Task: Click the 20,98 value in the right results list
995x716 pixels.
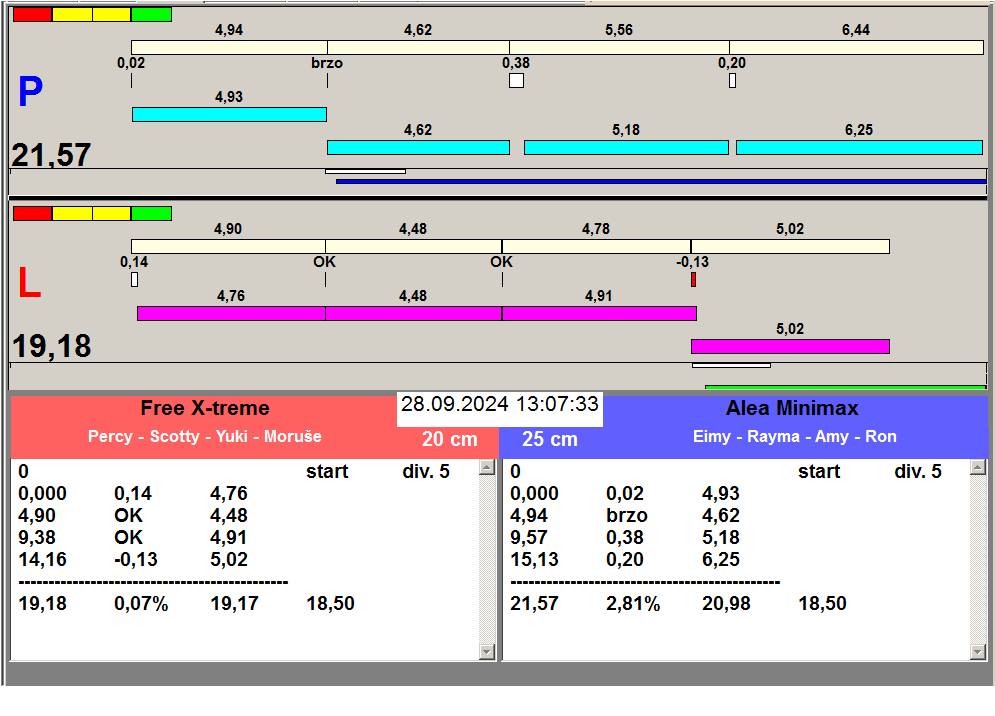Action: 726,603
